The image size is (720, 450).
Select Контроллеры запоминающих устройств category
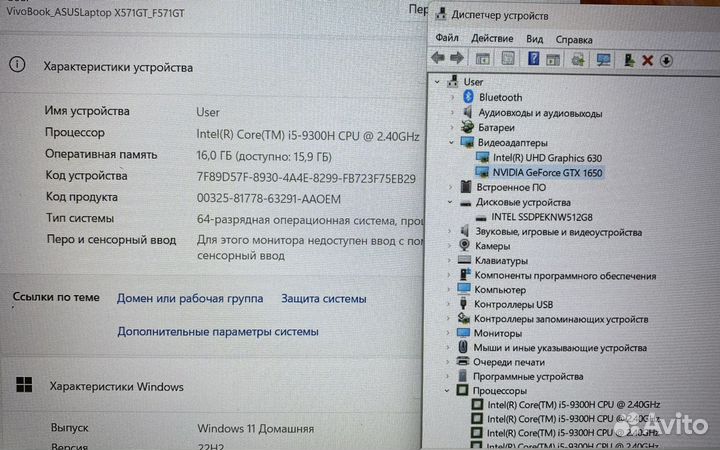click(561, 318)
